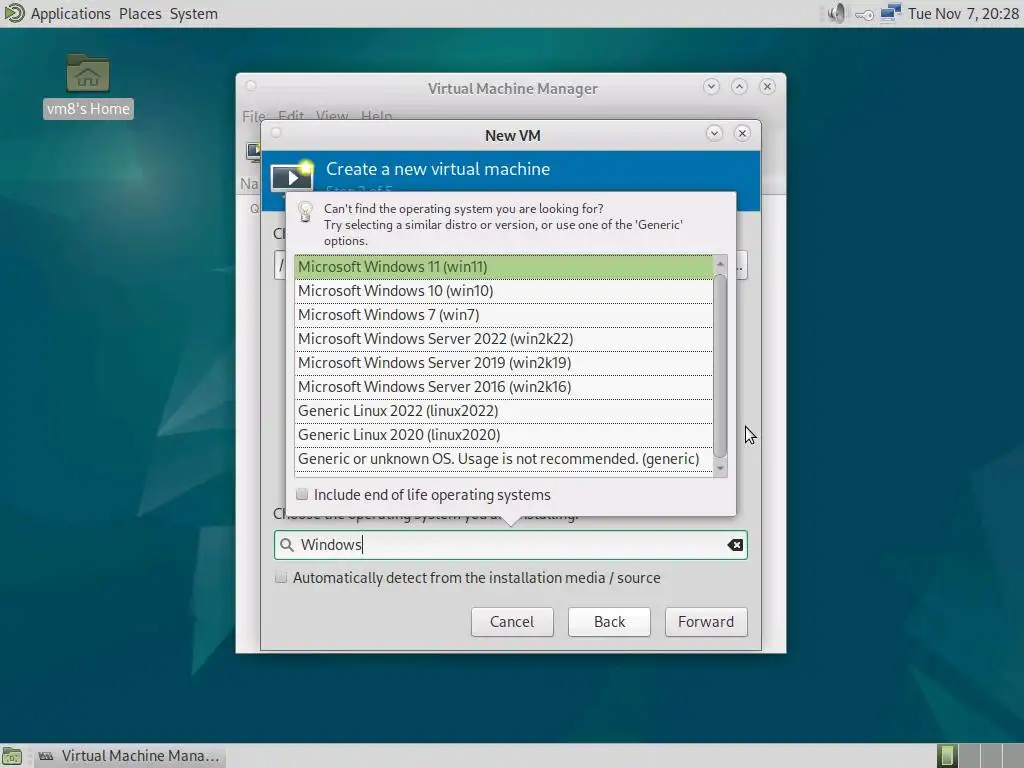Click the OS list vertical scrollbar thumb
The width and height of the screenshot is (1024, 768).
click(x=720, y=366)
